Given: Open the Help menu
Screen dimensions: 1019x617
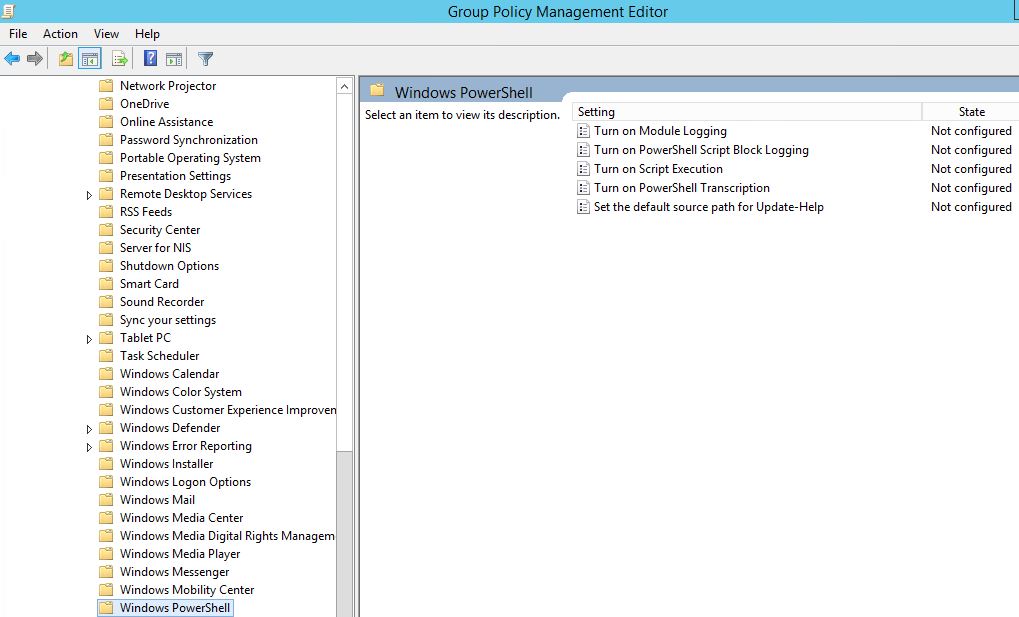Looking at the screenshot, I should click(x=147, y=34).
